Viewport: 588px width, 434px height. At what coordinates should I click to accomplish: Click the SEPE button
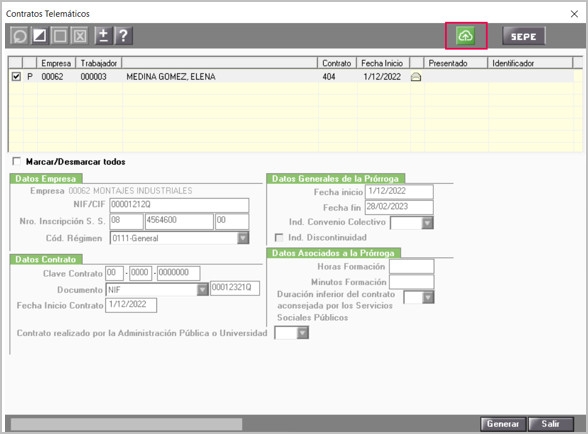tap(524, 36)
